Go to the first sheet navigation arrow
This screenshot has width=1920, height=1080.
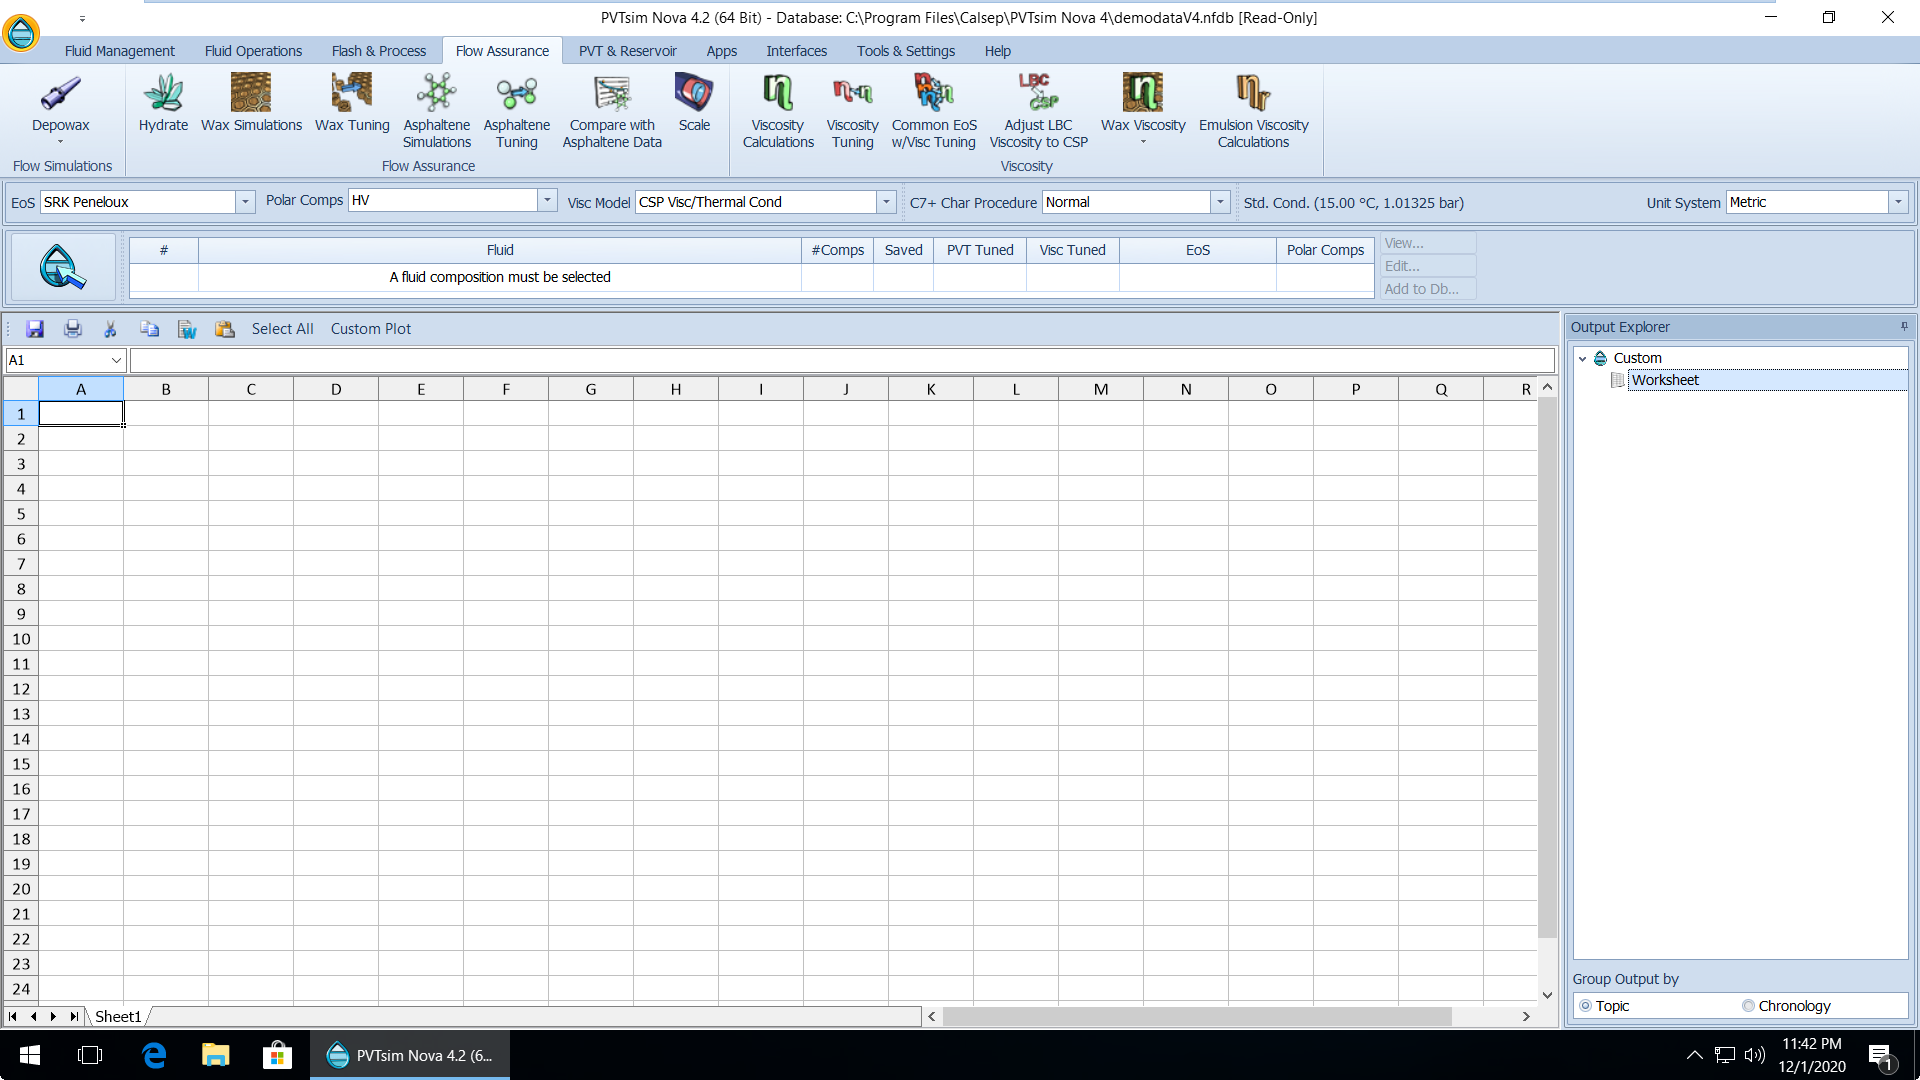pos(13,1016)
